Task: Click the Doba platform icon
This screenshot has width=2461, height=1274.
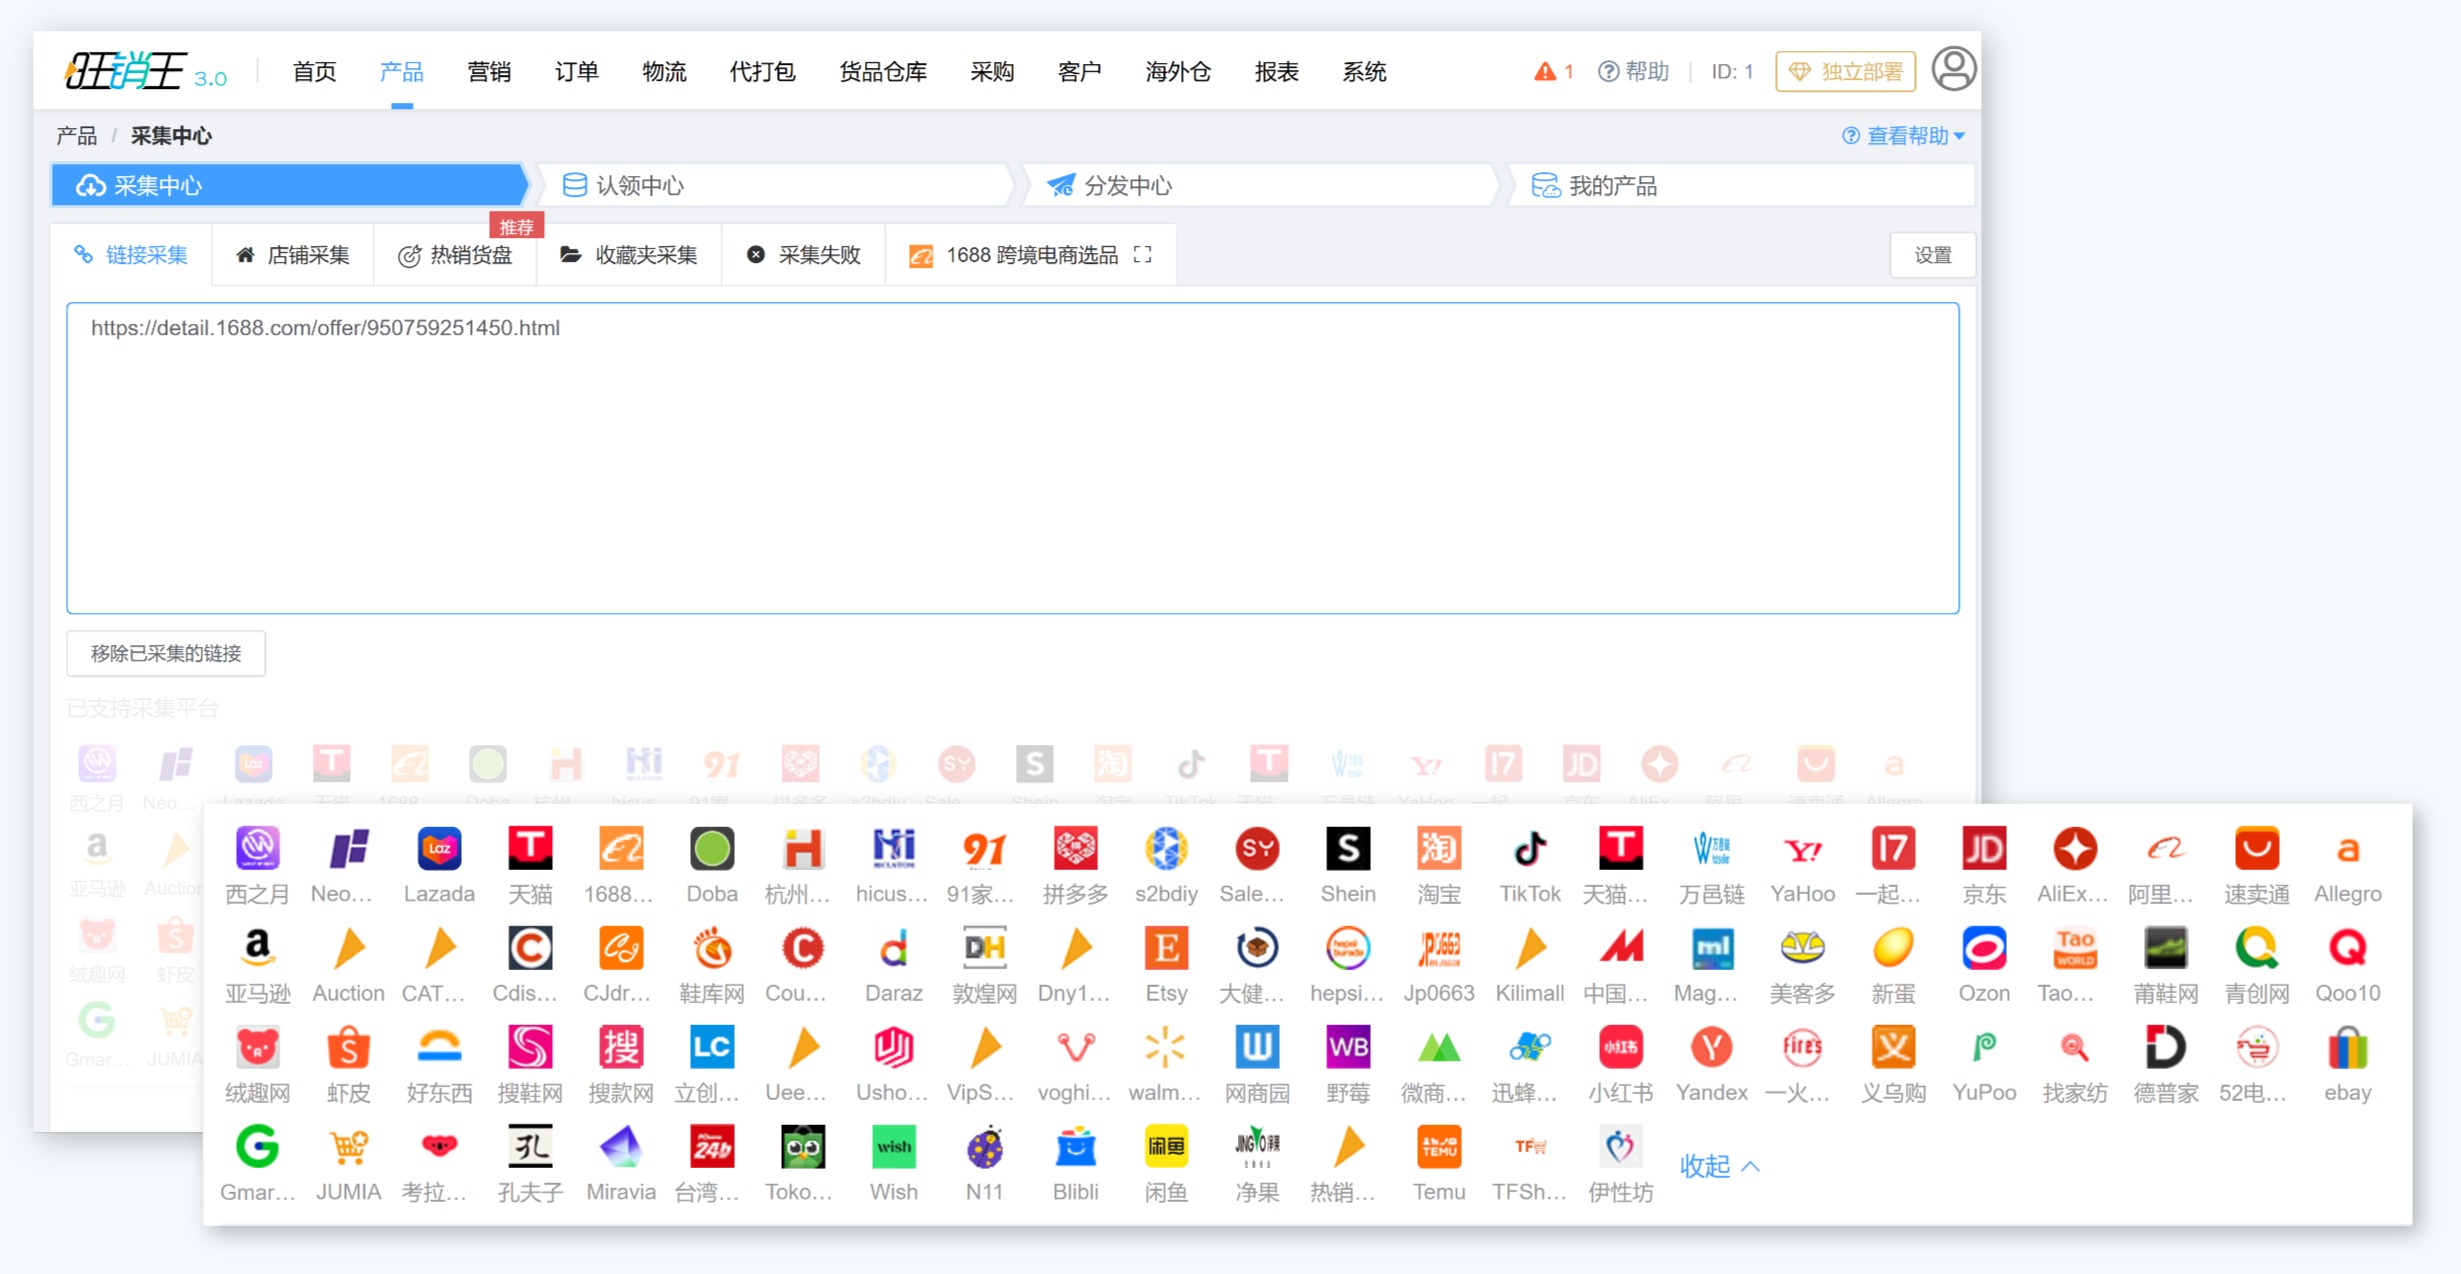Action: click(712, 849)
